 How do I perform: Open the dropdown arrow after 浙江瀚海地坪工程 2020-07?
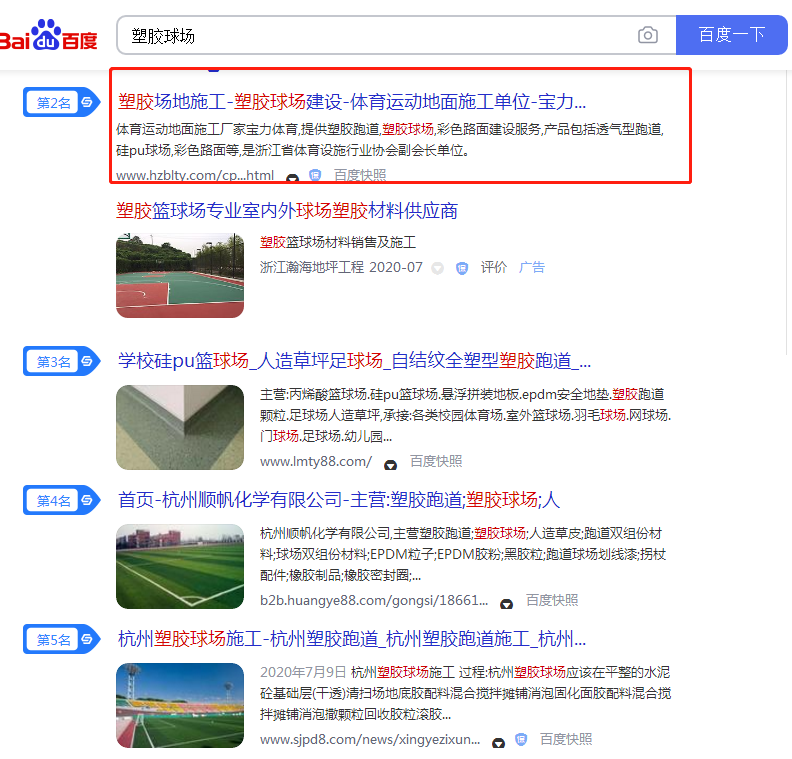pyautogui.click(x=437, y=268)
